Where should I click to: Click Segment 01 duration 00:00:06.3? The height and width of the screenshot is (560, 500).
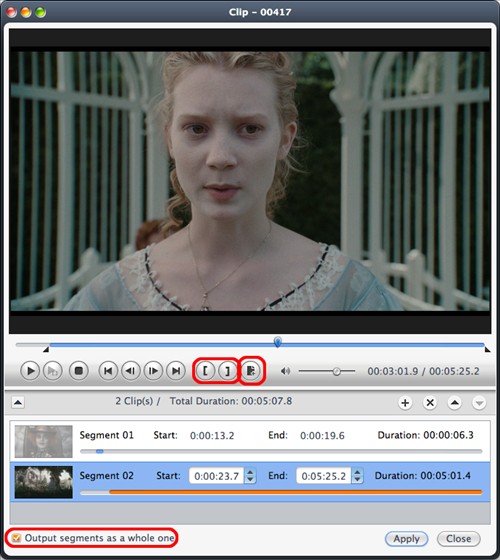449,435
